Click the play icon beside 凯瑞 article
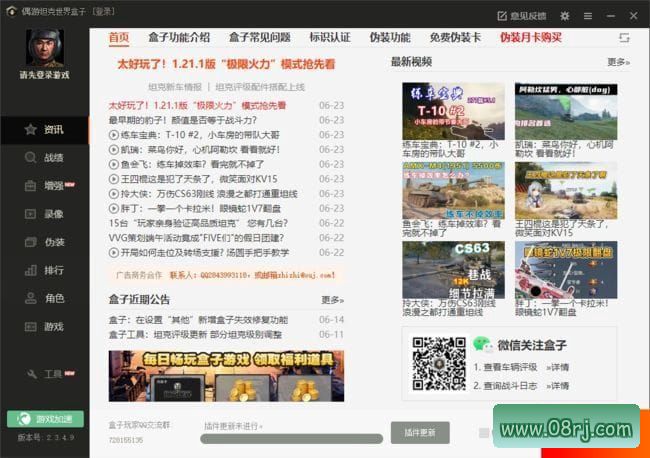The width and height of the screenshot is (650, 458). coord(114,150)
